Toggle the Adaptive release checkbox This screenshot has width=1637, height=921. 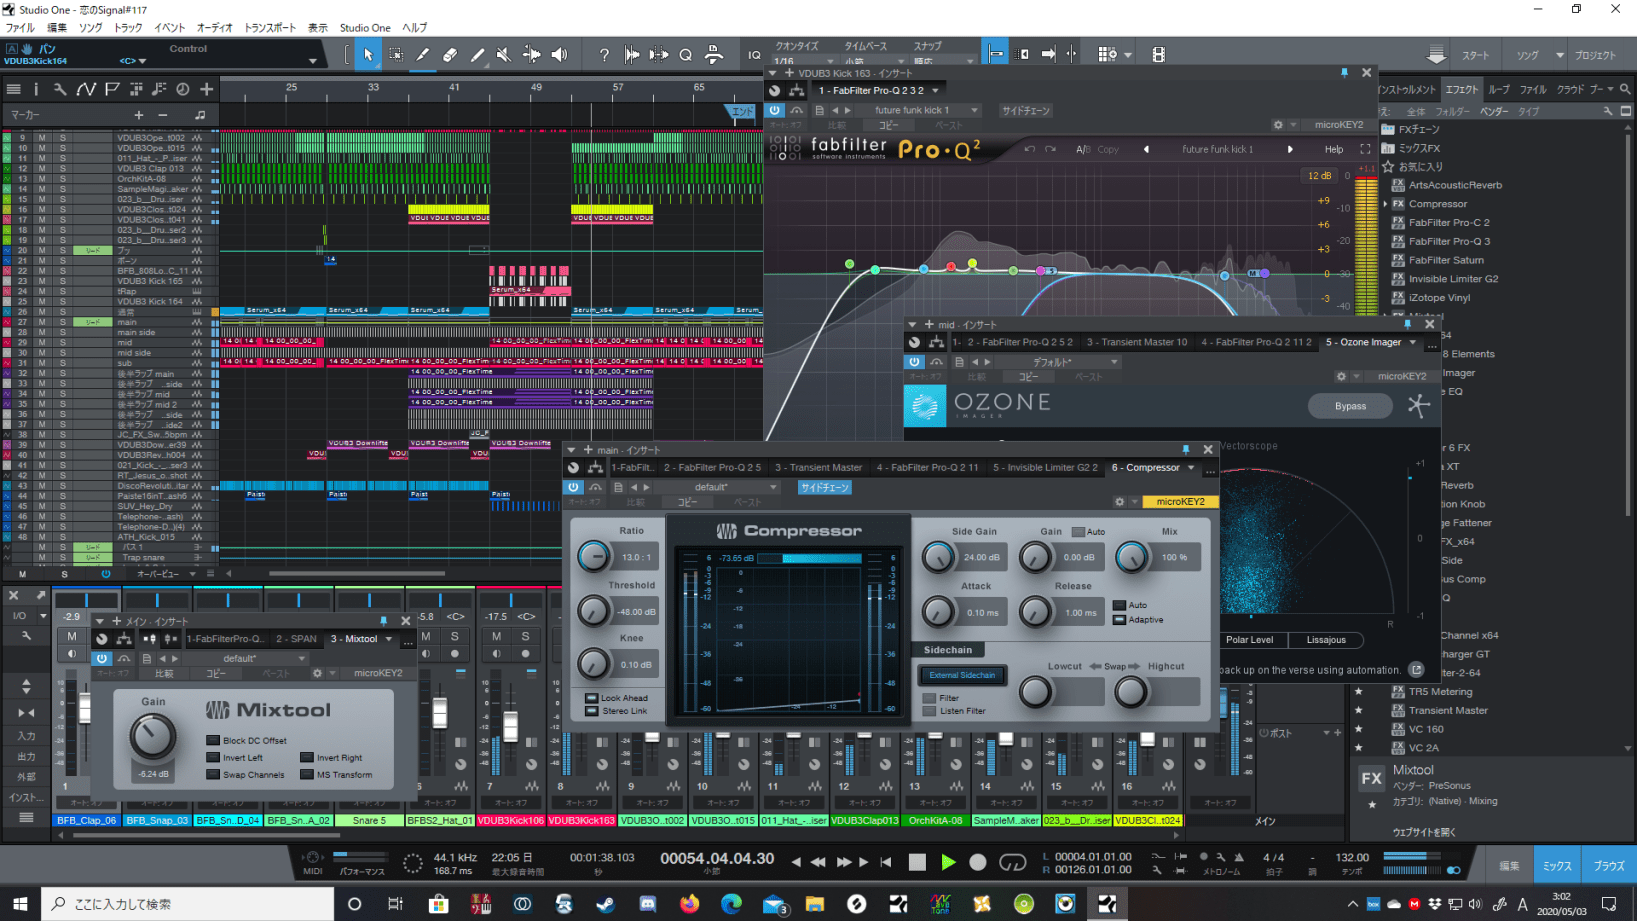pos(1119,620)
